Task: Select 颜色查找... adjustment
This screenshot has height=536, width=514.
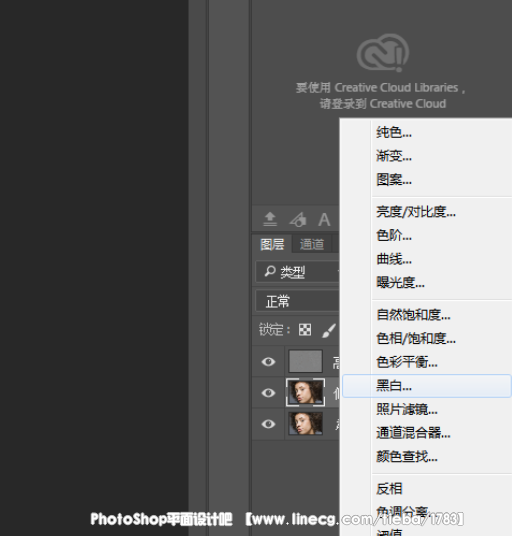Action: (x=426, y=456)
